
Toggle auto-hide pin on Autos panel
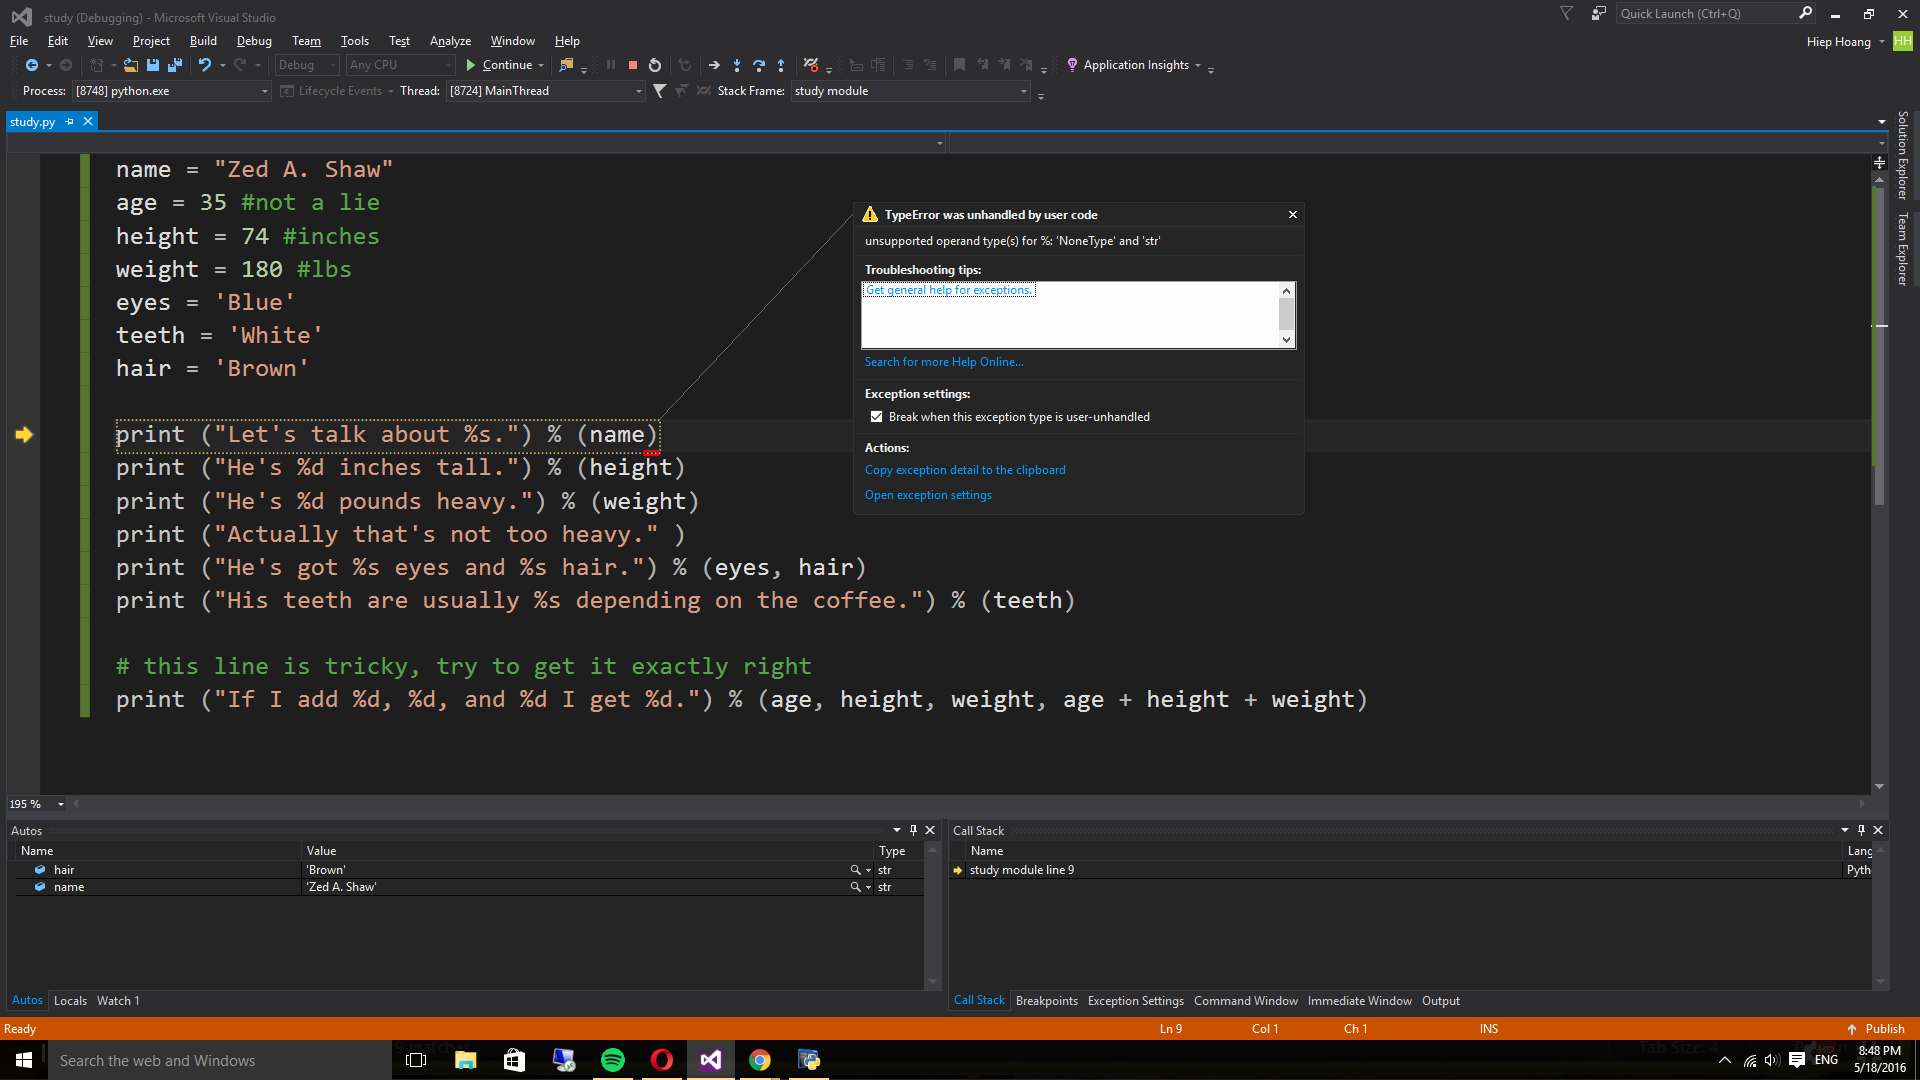pyautogui.click(x=913, y=830)
